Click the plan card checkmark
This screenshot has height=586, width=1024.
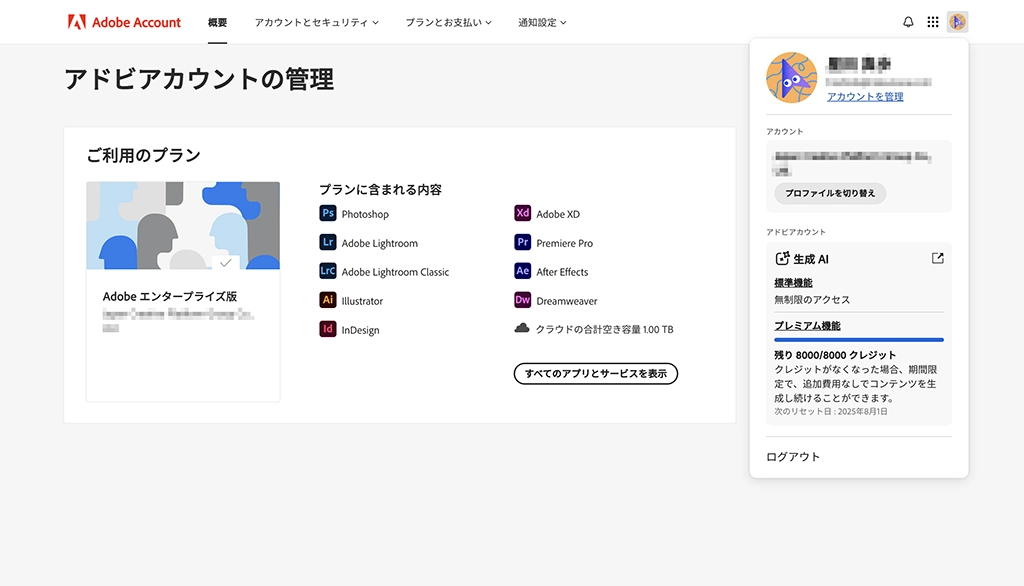[226, 263]
